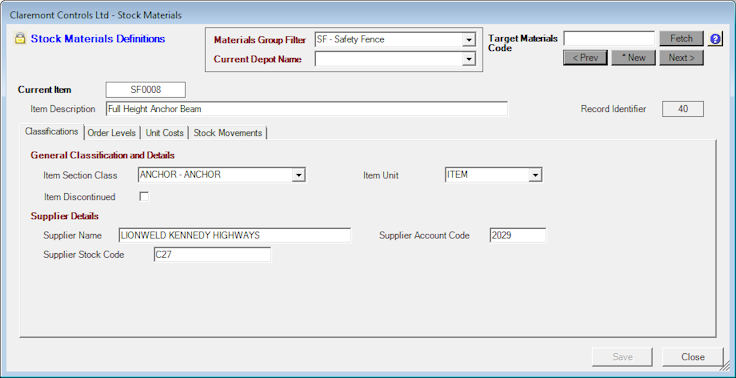The width and height of the screenshot is (736, 378).
Task: Expand the Item Section Class dropdown
Action: click(x=299, y=175)
